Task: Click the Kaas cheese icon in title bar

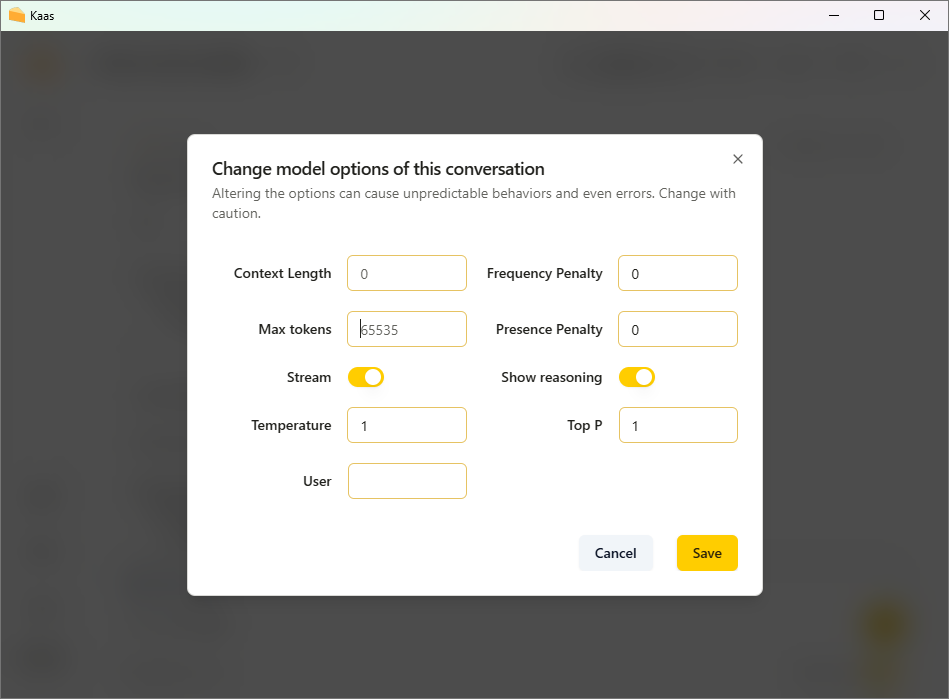Action: click(x=16, y=15)
